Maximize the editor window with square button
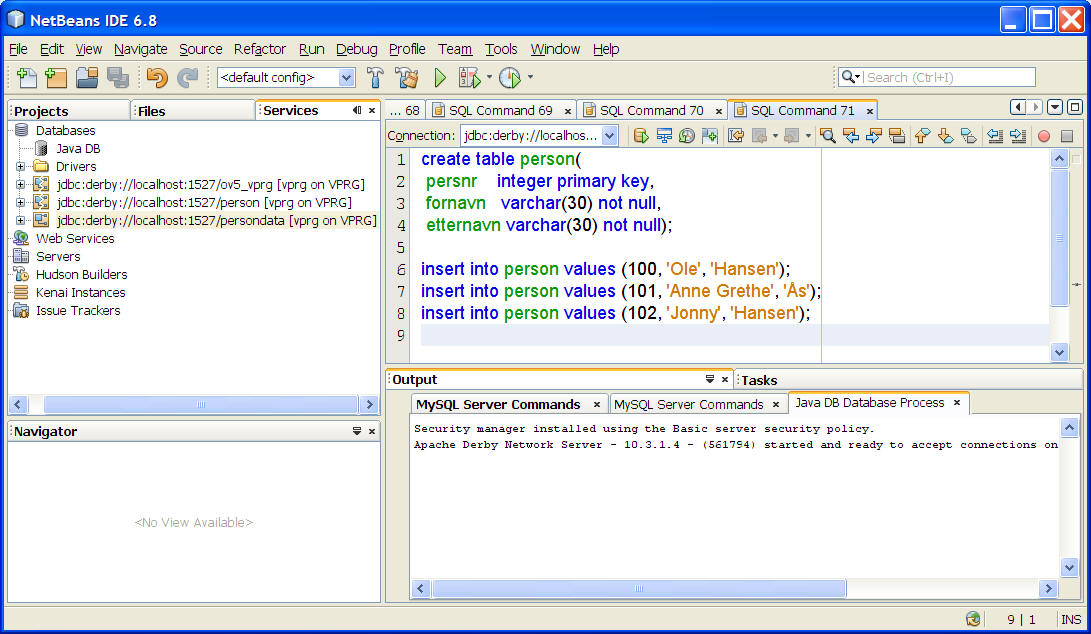Screen dimensions: 1091x634 1075,107
